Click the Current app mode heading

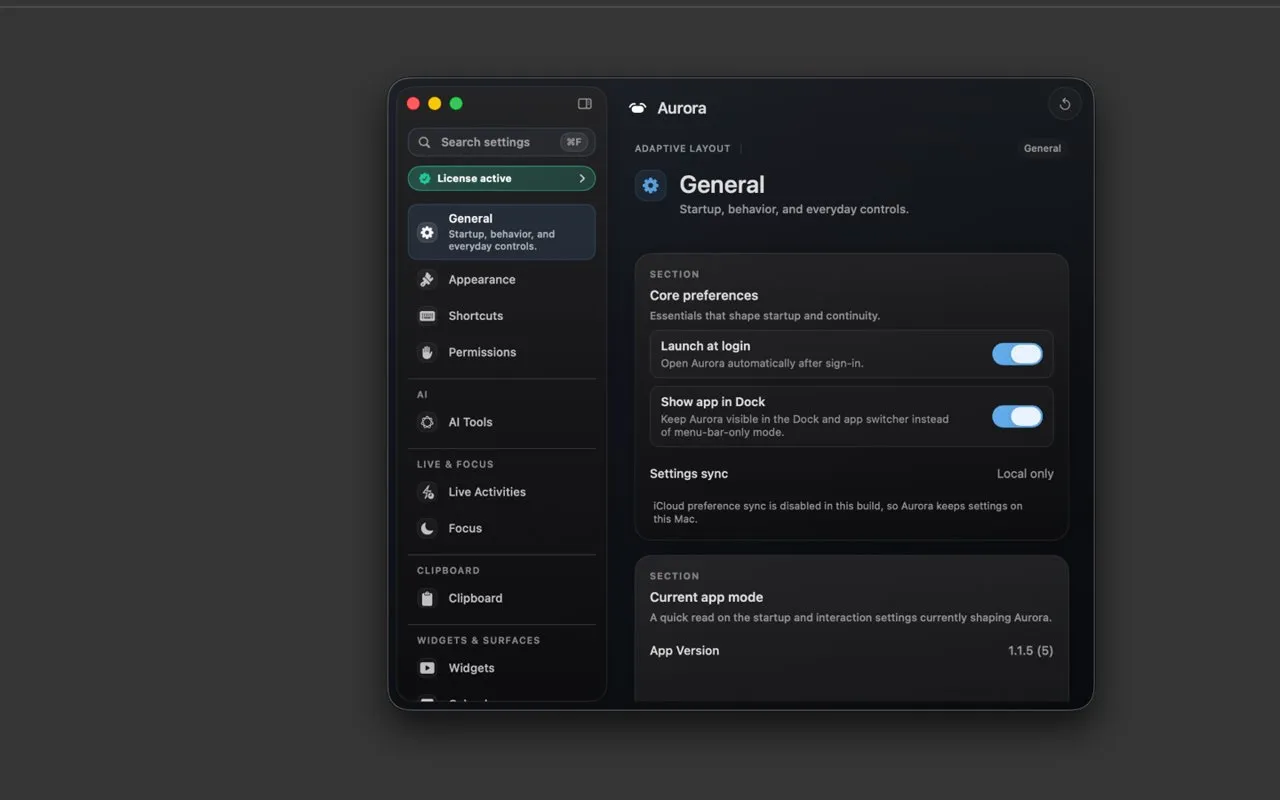[x=706, y=597]
